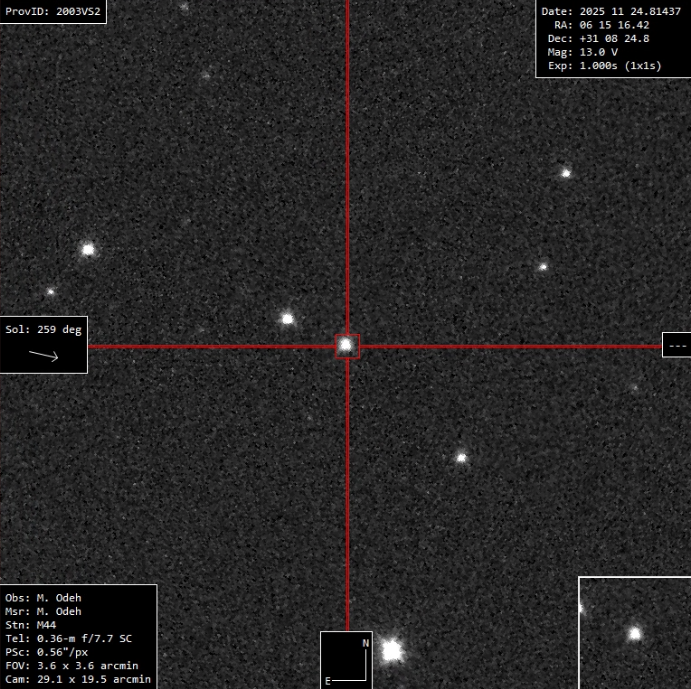Click the Sol: 259 deg text

(43, 329)
